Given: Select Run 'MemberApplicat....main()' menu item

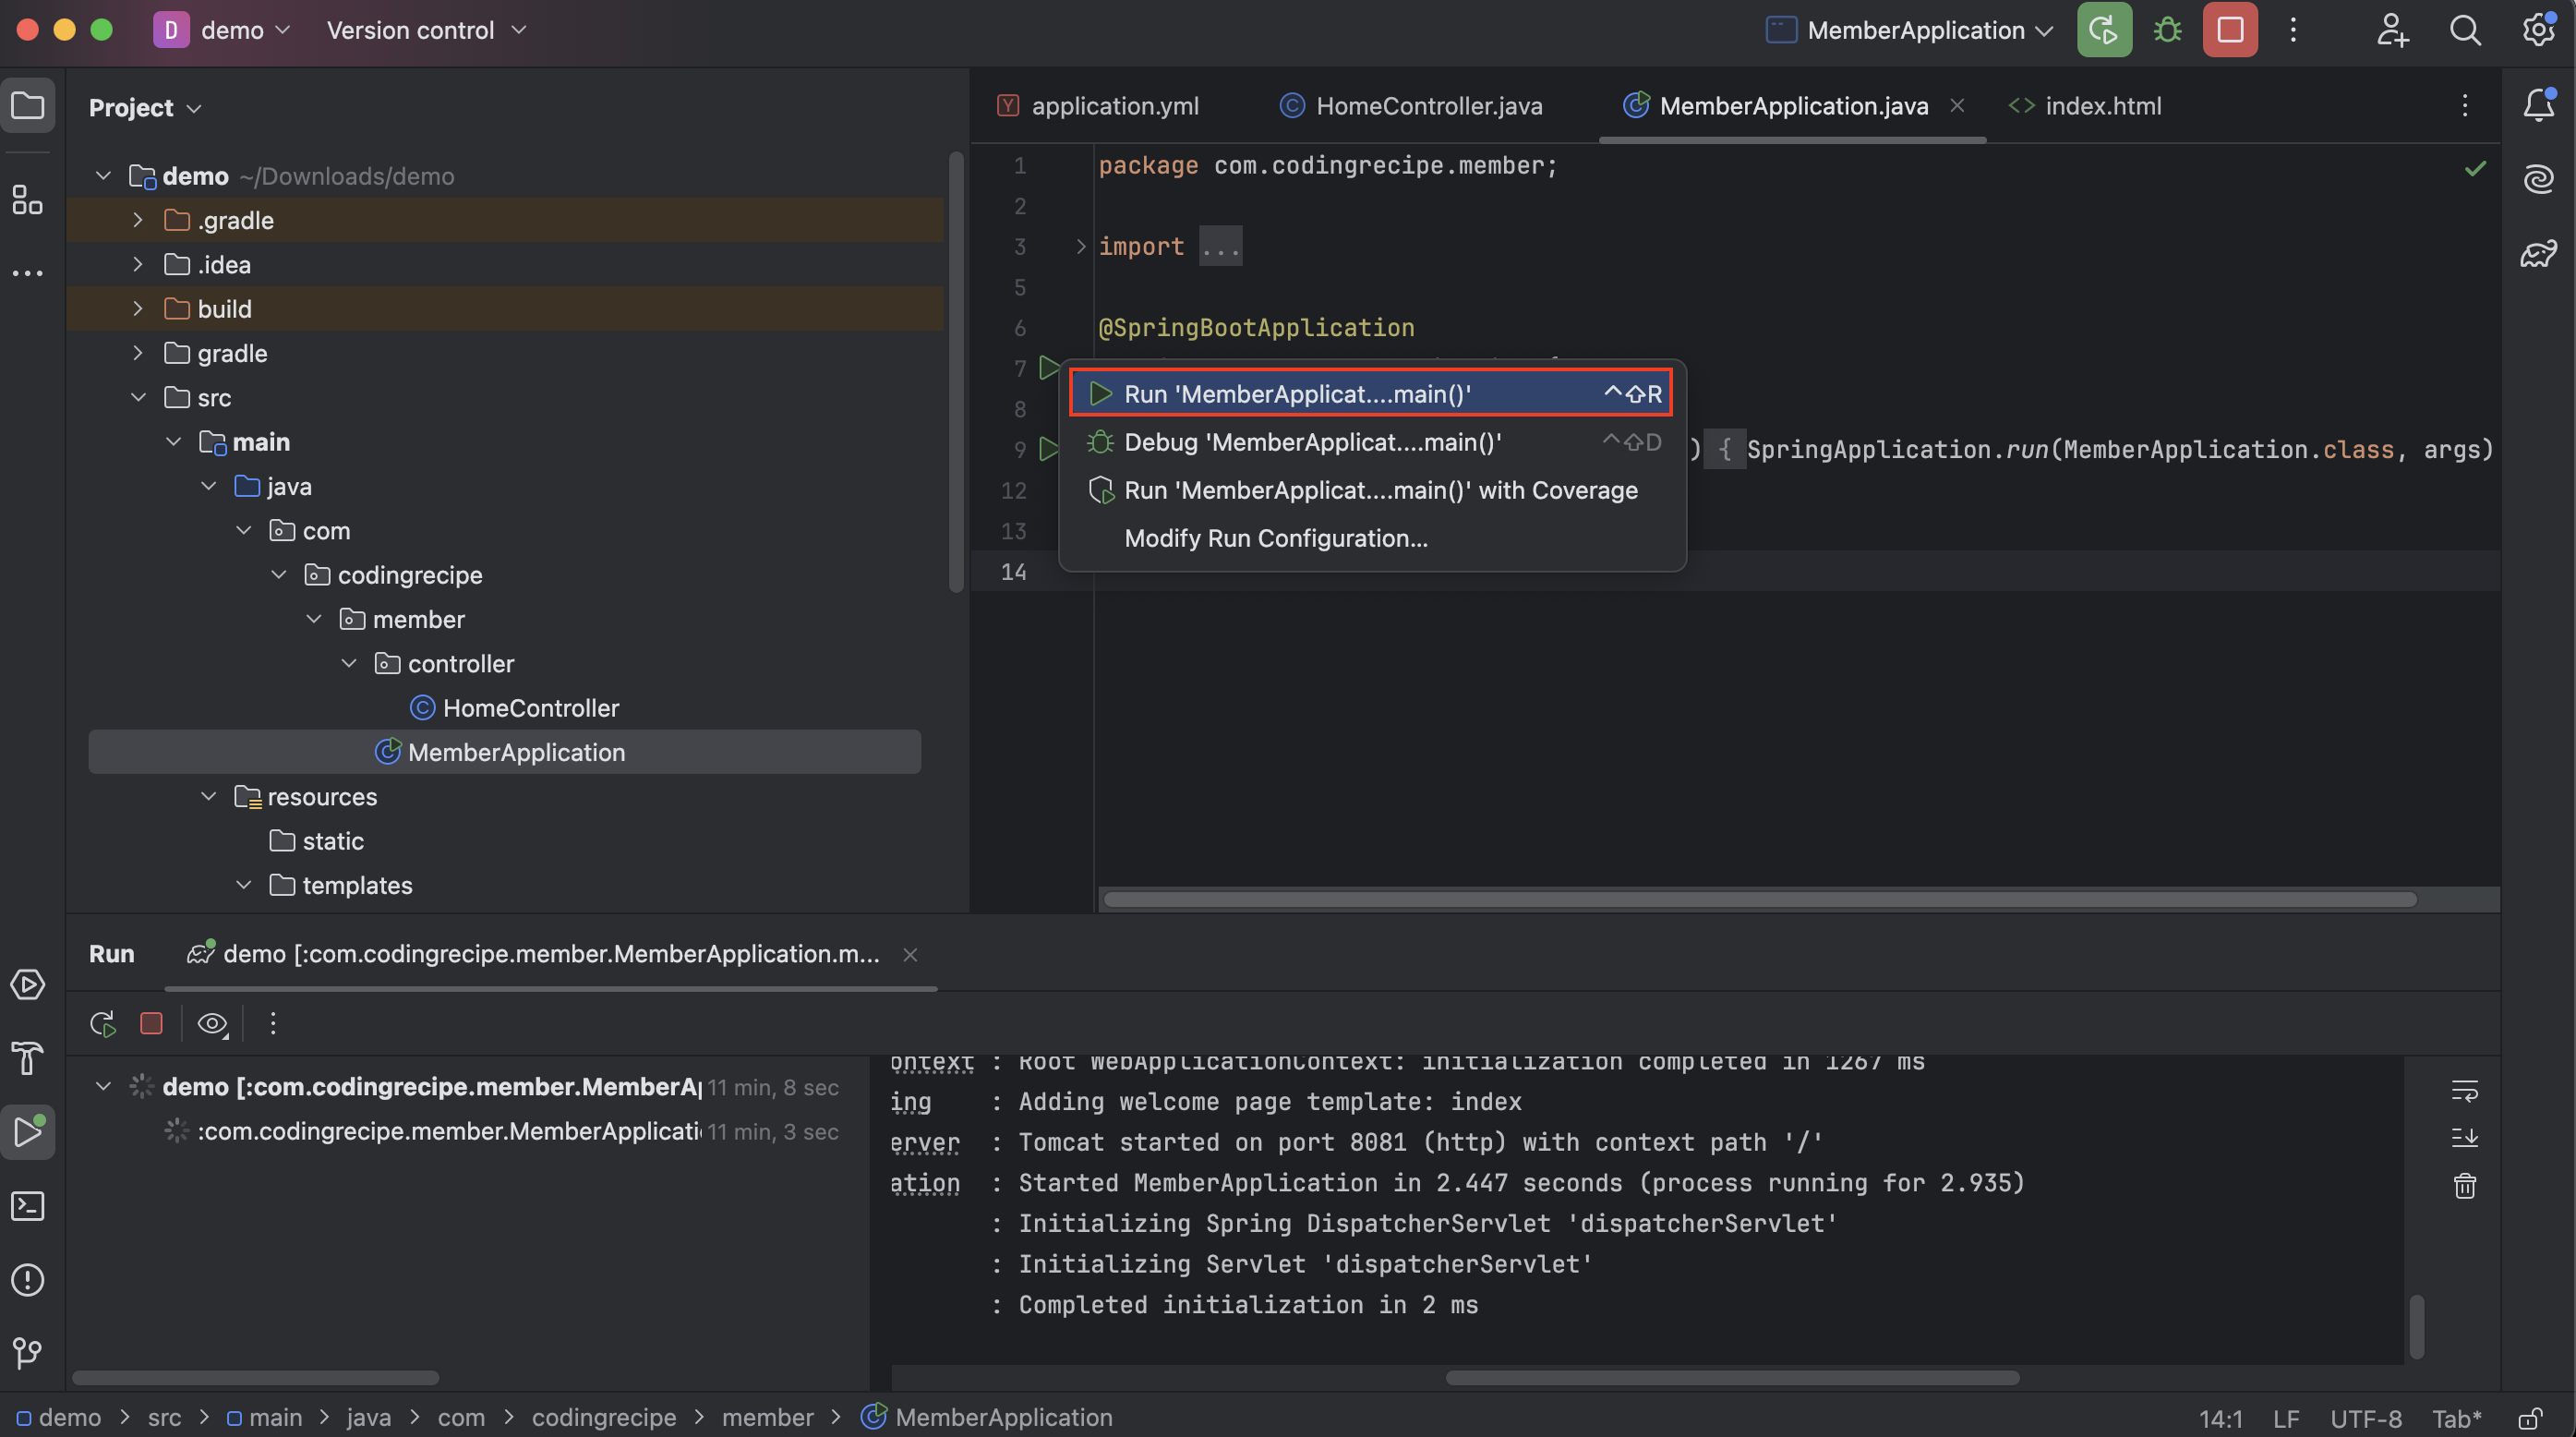Looking at the screenshot, I should click(x=1372, y=393).
